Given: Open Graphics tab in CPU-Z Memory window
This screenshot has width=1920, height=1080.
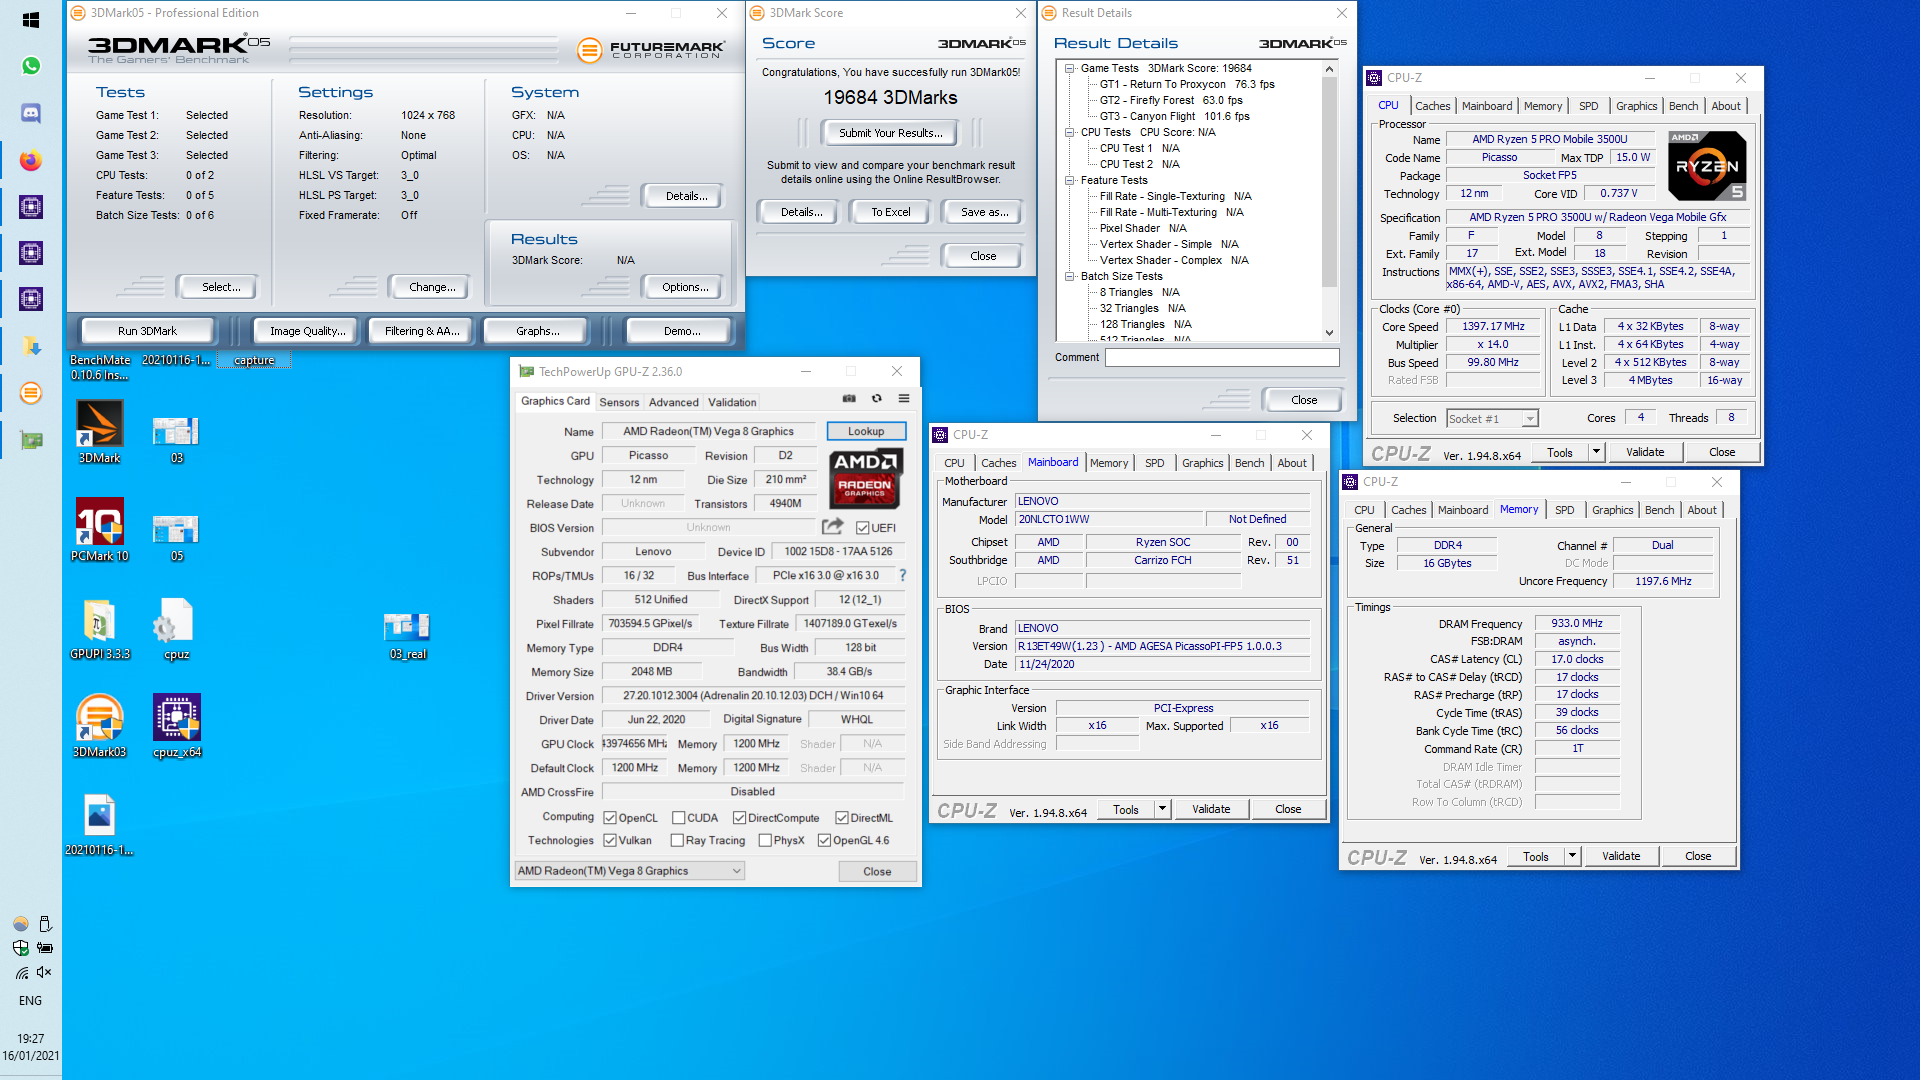Looking at the screenshot, I should pos(1612,510).
